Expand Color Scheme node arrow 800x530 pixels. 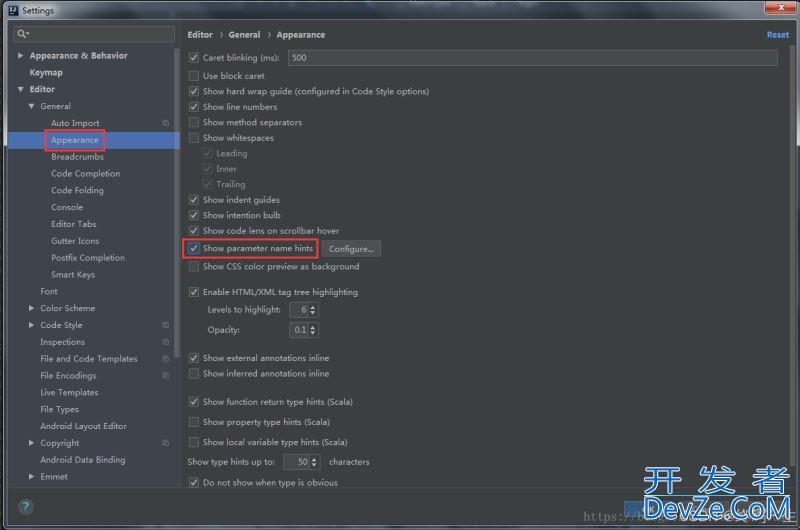32,308
